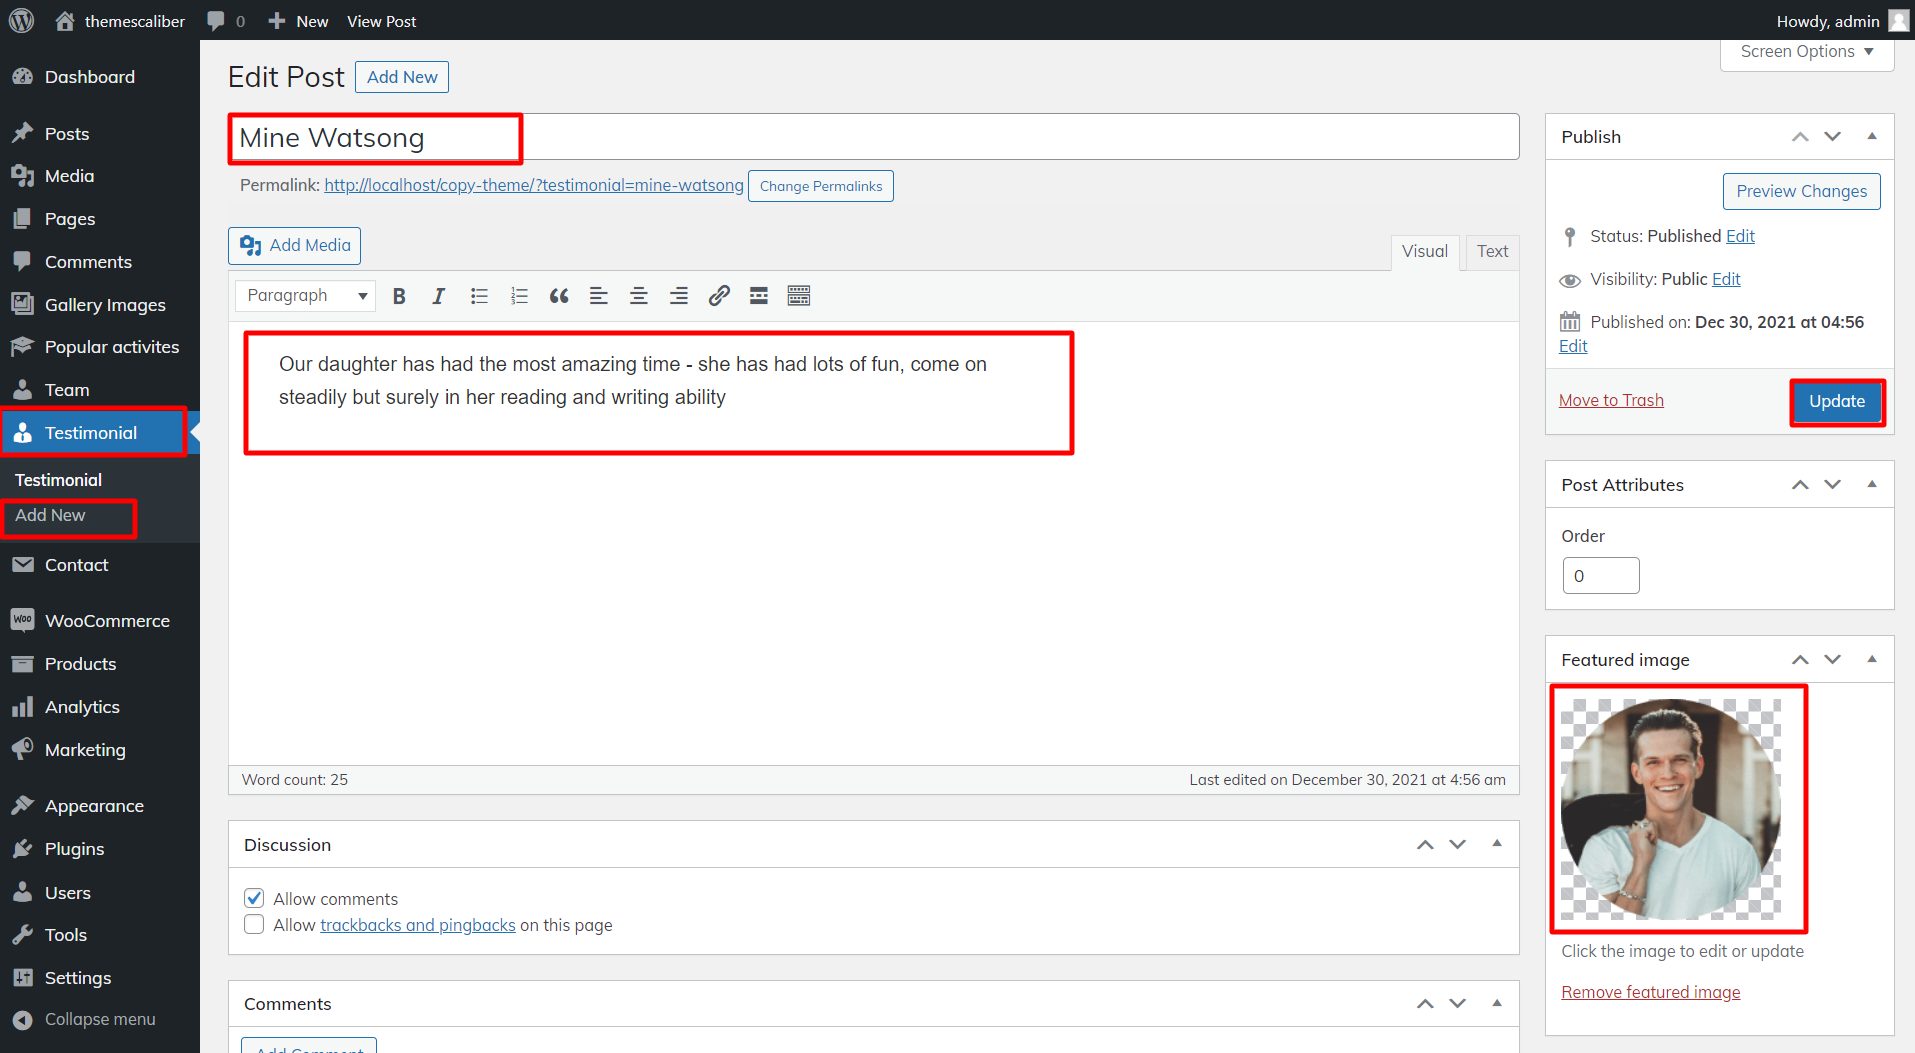Collapse the Discussion panel

pos(1496,844)
